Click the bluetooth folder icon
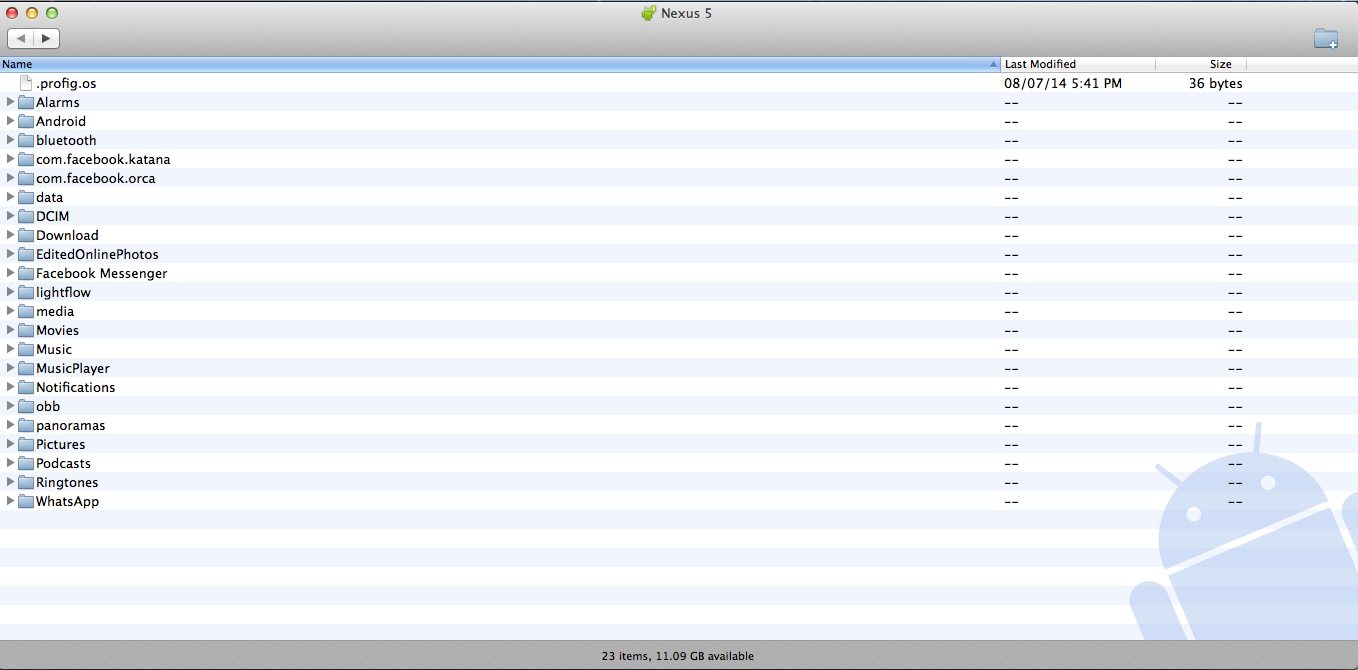Image resolution: width=1358 pixels, height=670 pixels. coord(26,140)
